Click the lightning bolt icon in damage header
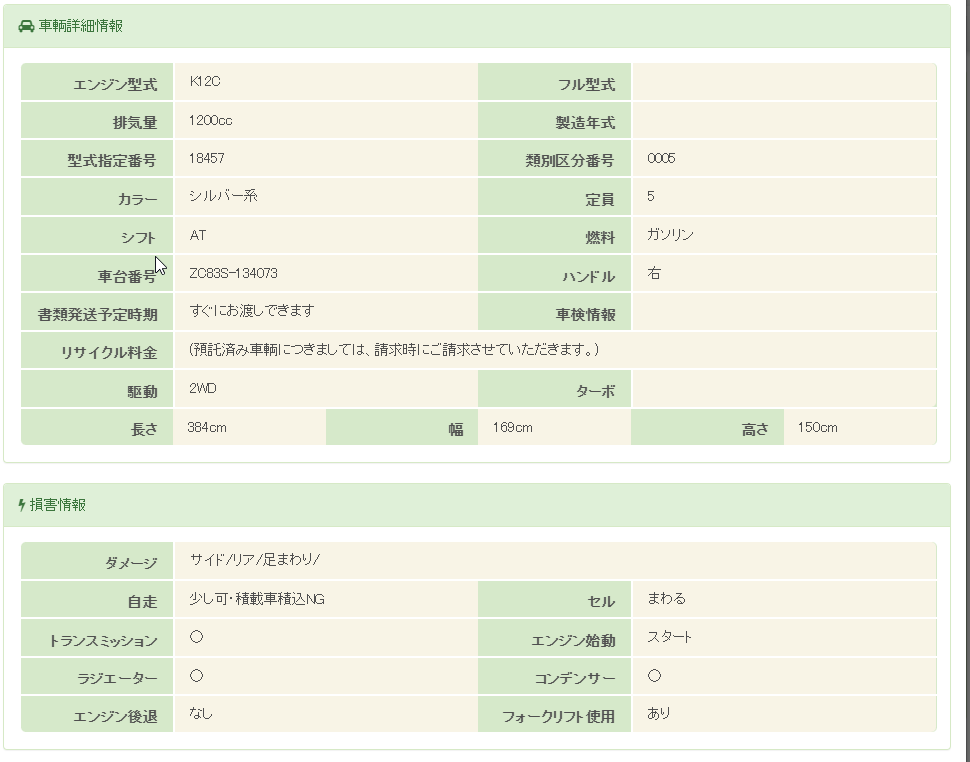 click(22, 506)
